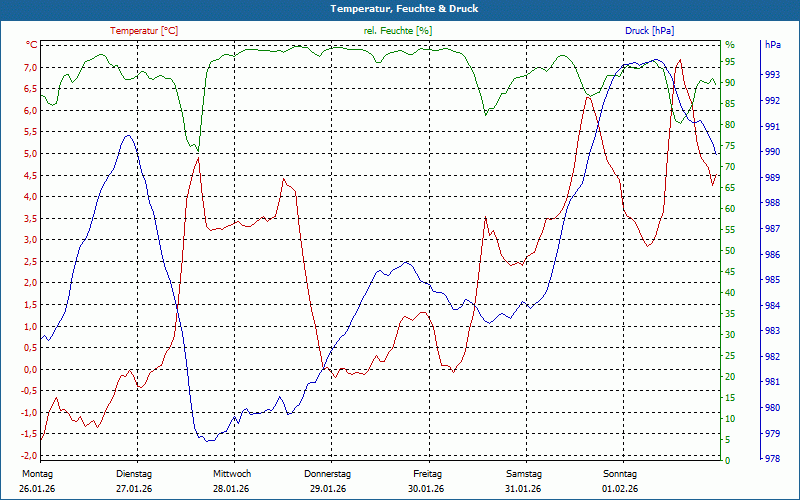The image size is (800, 500).
Task: Click the '-2,0' temperature axis tick
Action: tap(29, 456)
